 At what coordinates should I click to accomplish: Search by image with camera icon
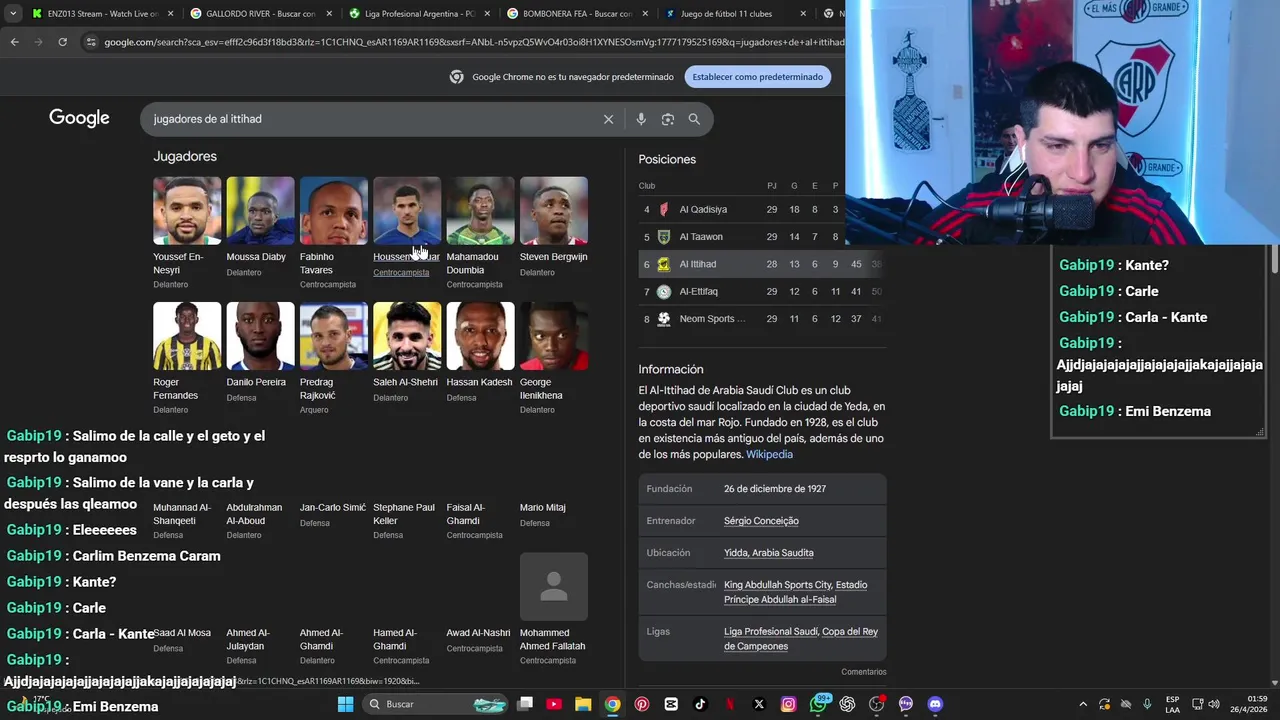[x=668, y=119]
